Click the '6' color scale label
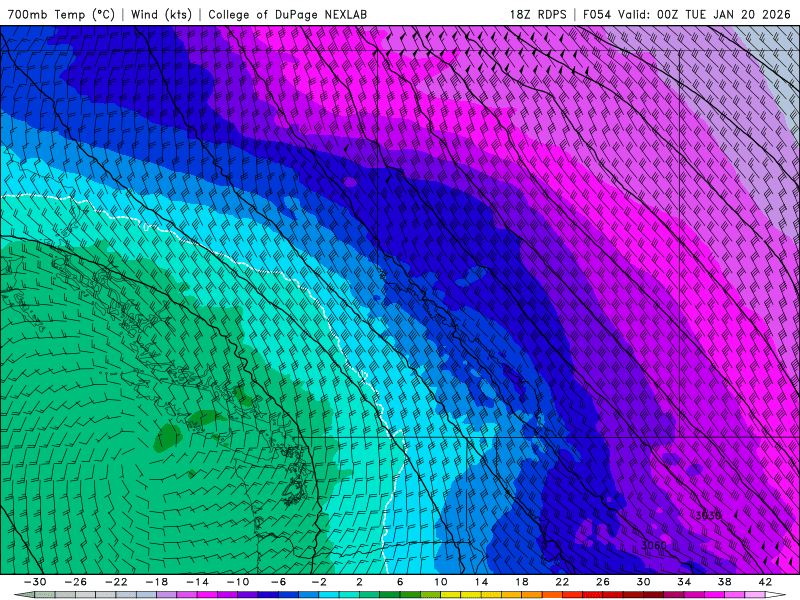Screen dimensions: 800x600 pyautogui.click(x=400, y=582)
